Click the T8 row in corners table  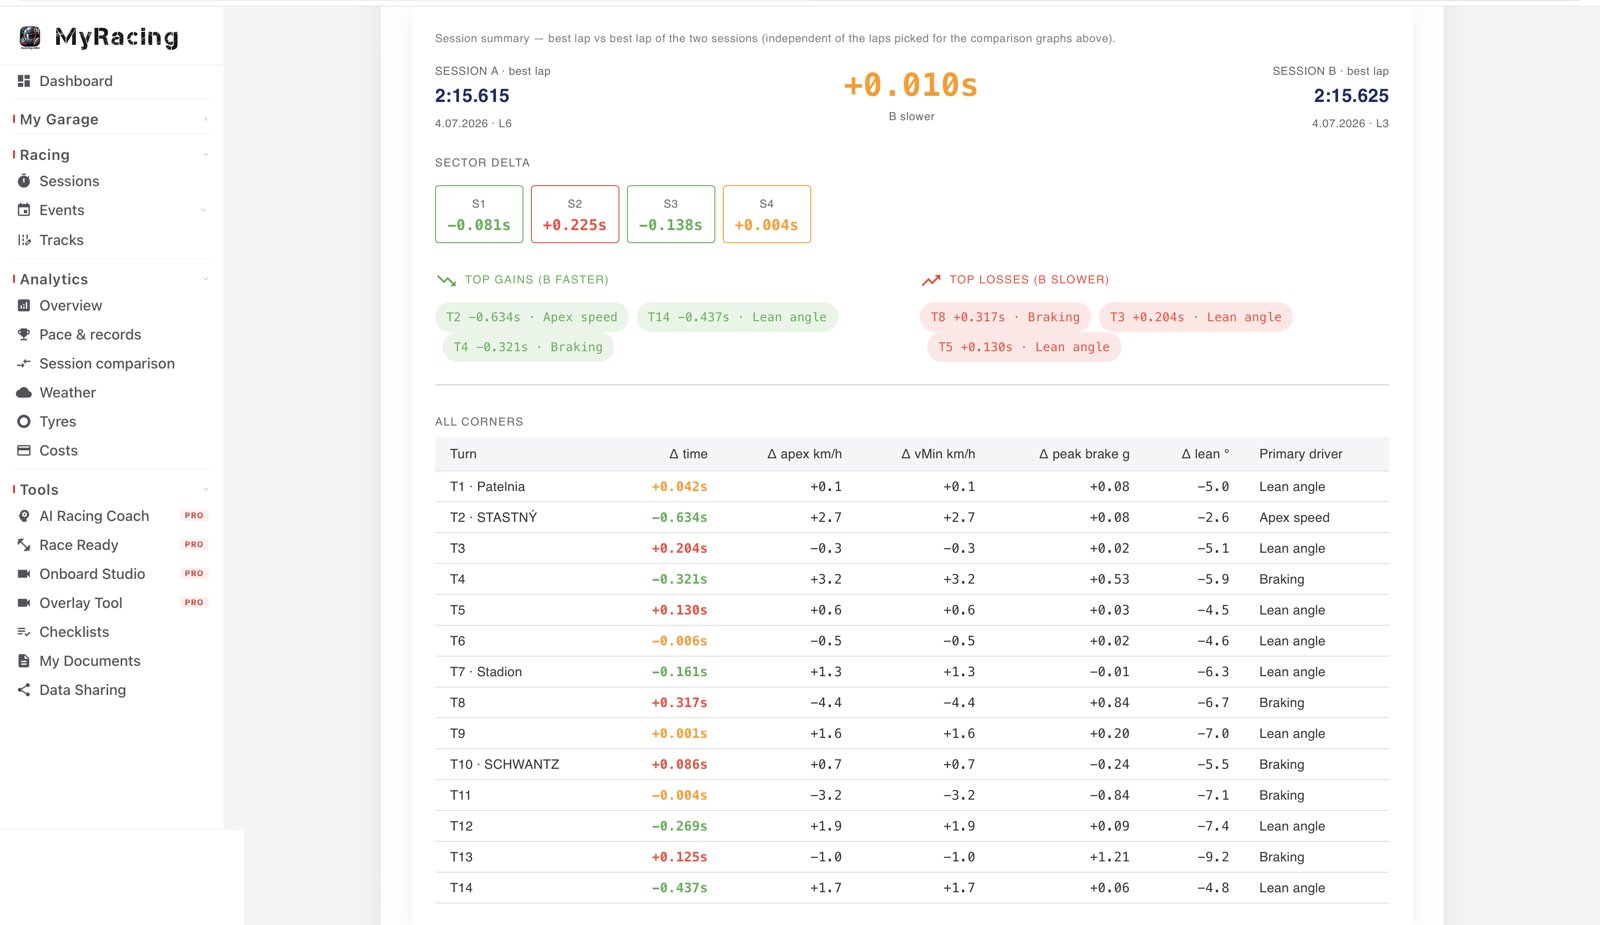pyautogui.click(x=912, y=702)
